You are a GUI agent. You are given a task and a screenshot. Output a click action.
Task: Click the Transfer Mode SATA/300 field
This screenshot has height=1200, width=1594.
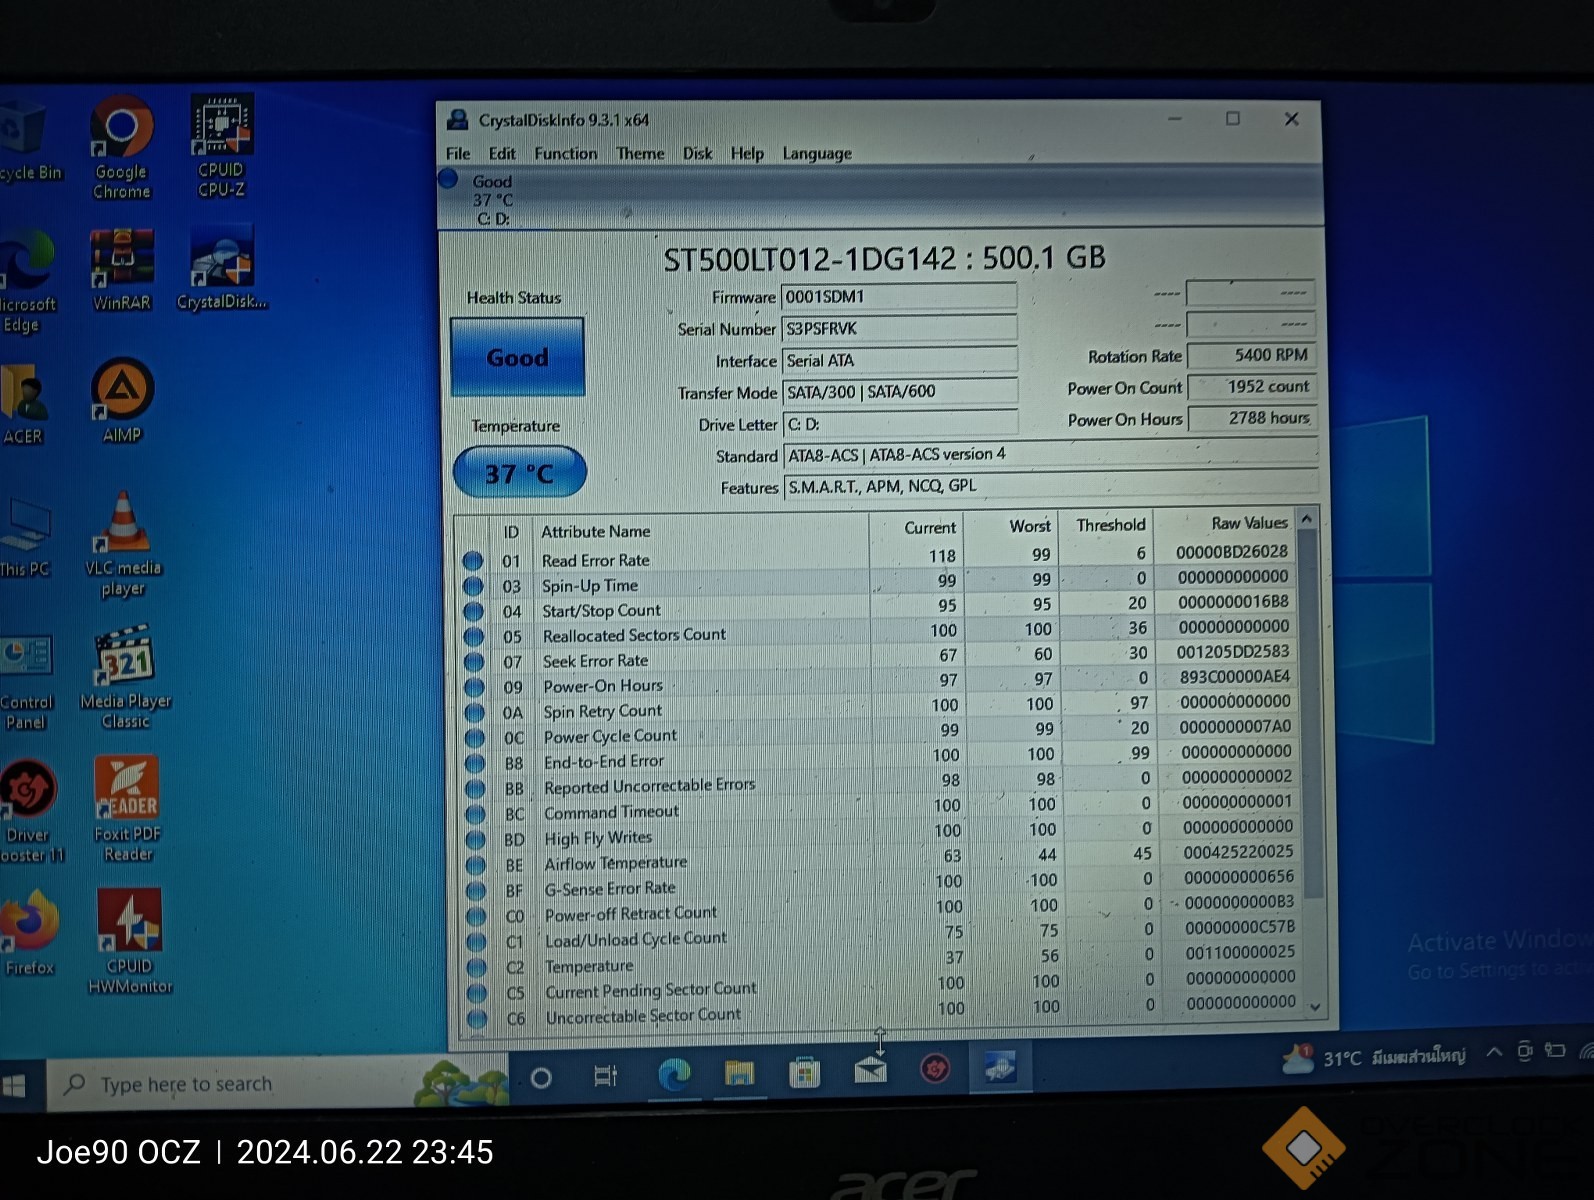(899, 392)
